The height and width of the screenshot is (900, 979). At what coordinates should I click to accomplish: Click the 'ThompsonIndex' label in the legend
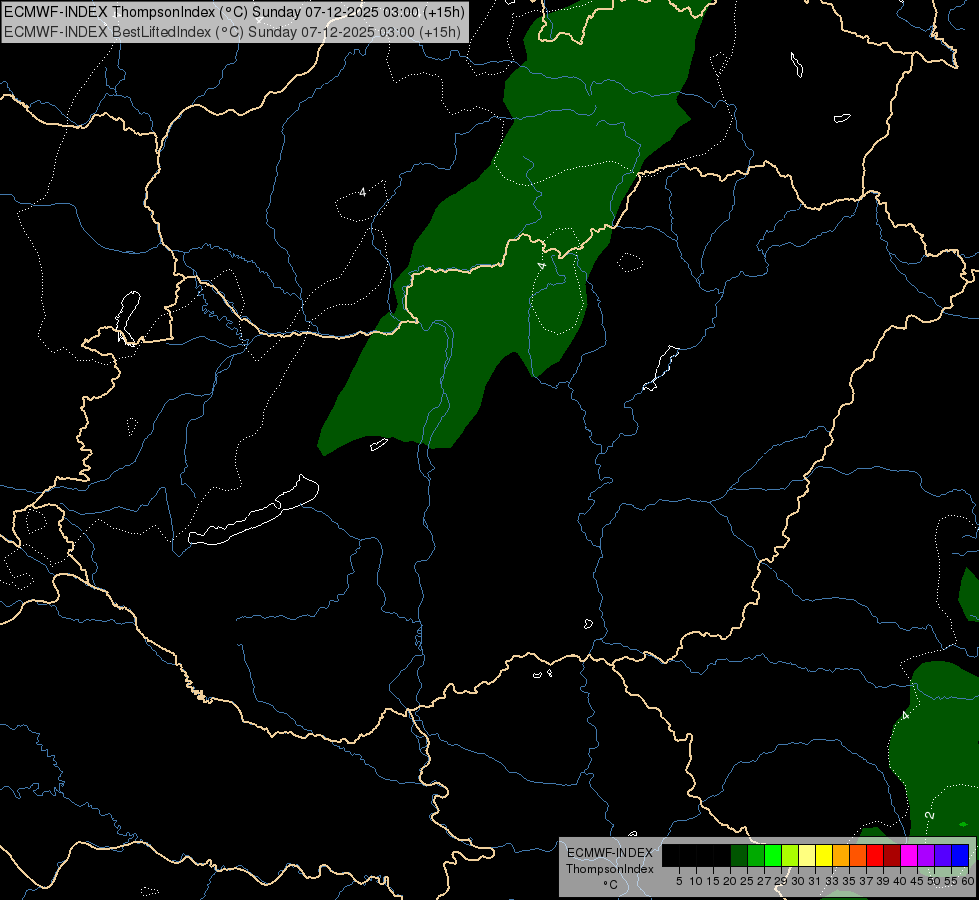[610, 869]
